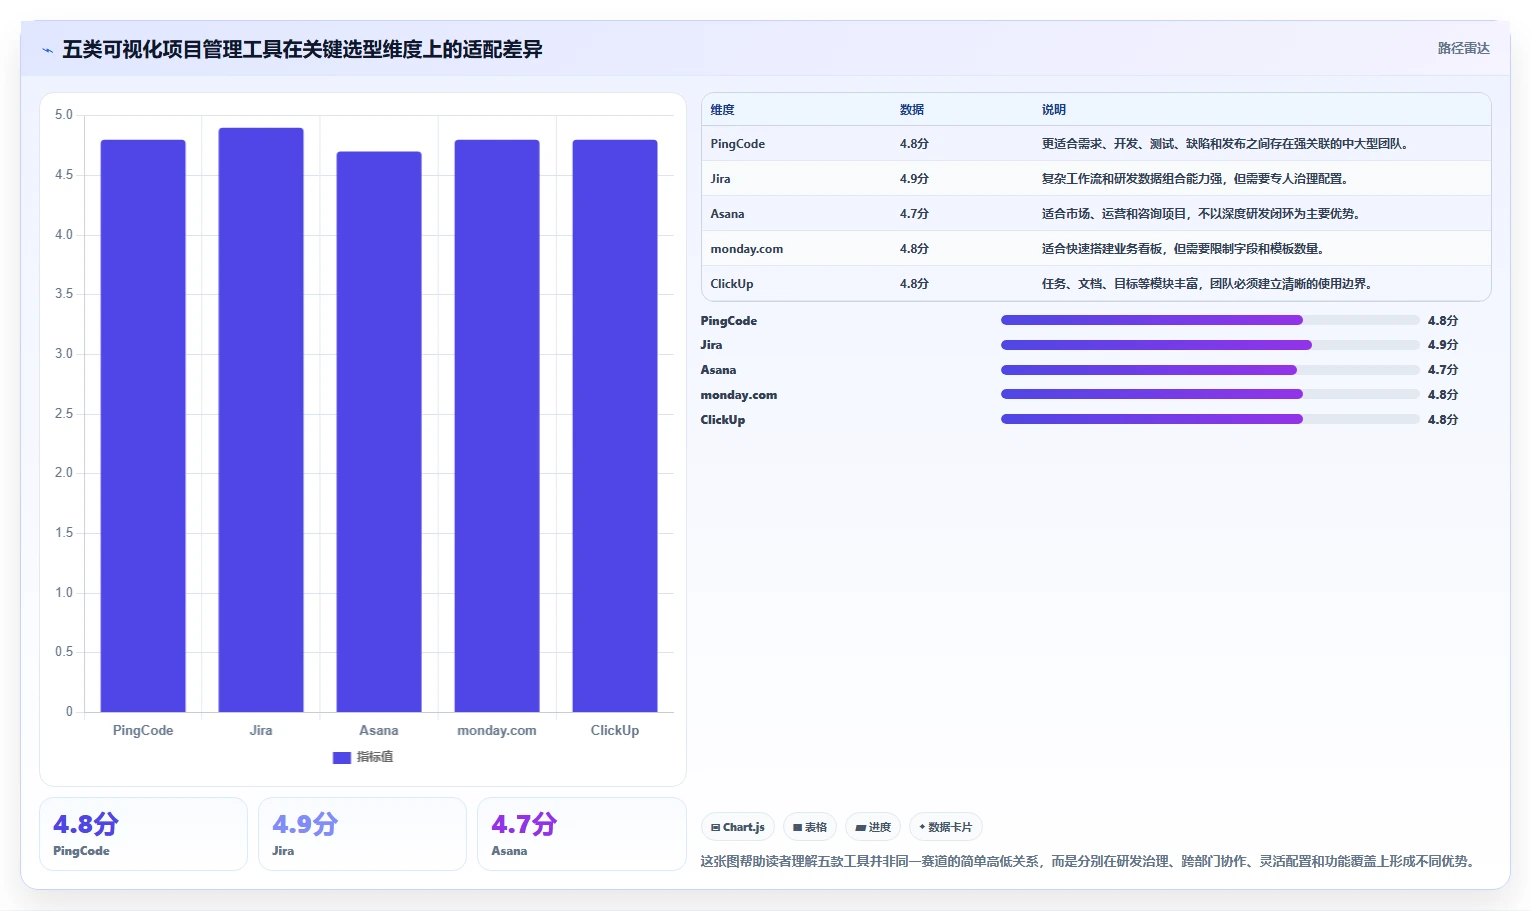
Task: Select the 表格 tag chip
Action: [x=810, y=827]
